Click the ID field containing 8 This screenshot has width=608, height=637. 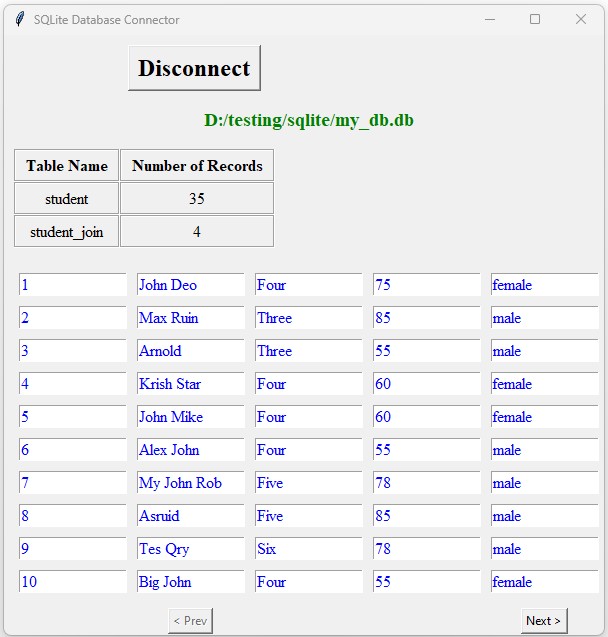coord(73,516)
